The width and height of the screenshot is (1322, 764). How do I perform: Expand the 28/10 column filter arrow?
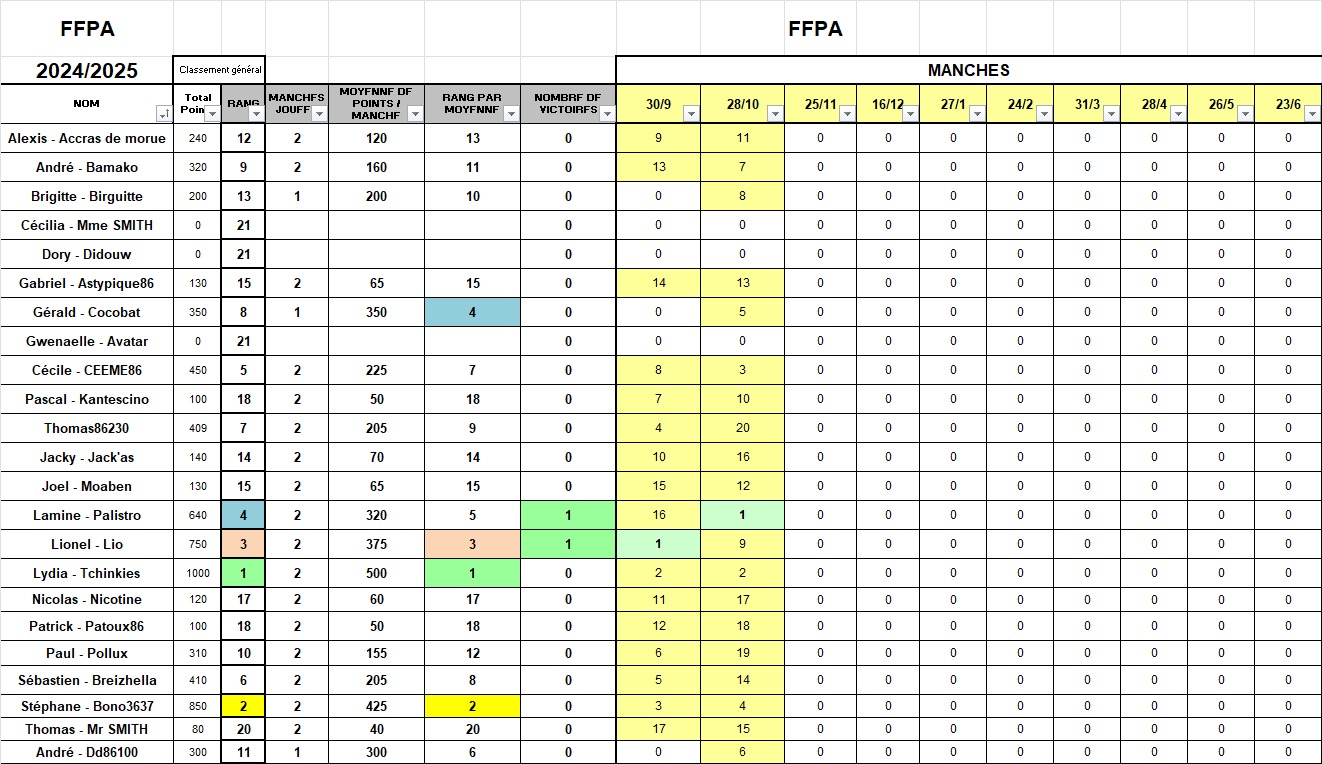pyautogui.click(x=775, y=114)
